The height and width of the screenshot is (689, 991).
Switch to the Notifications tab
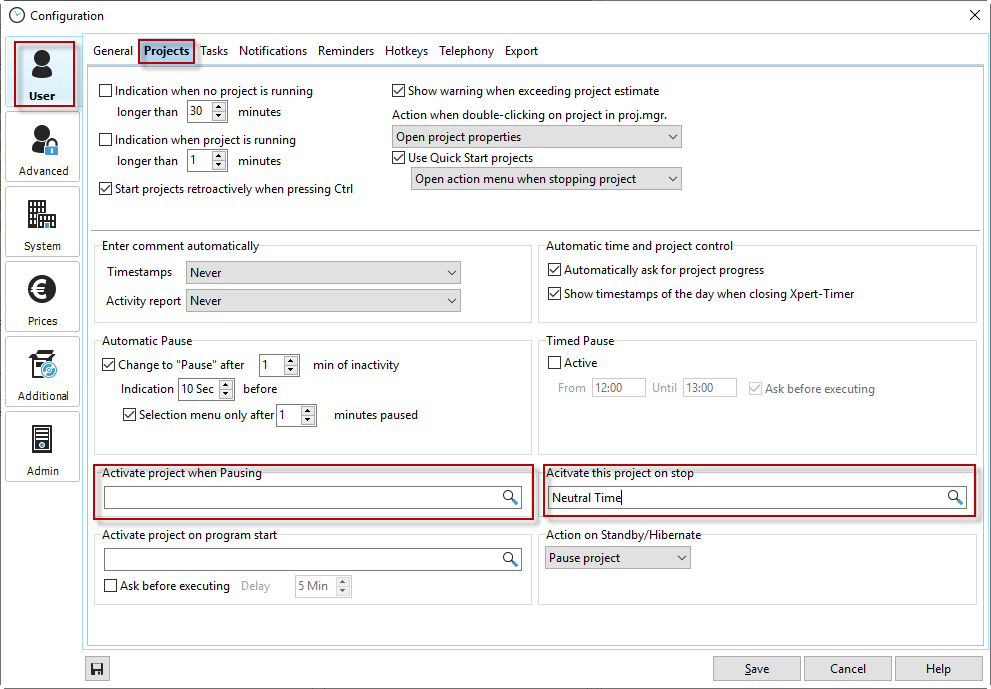point(273,51)
